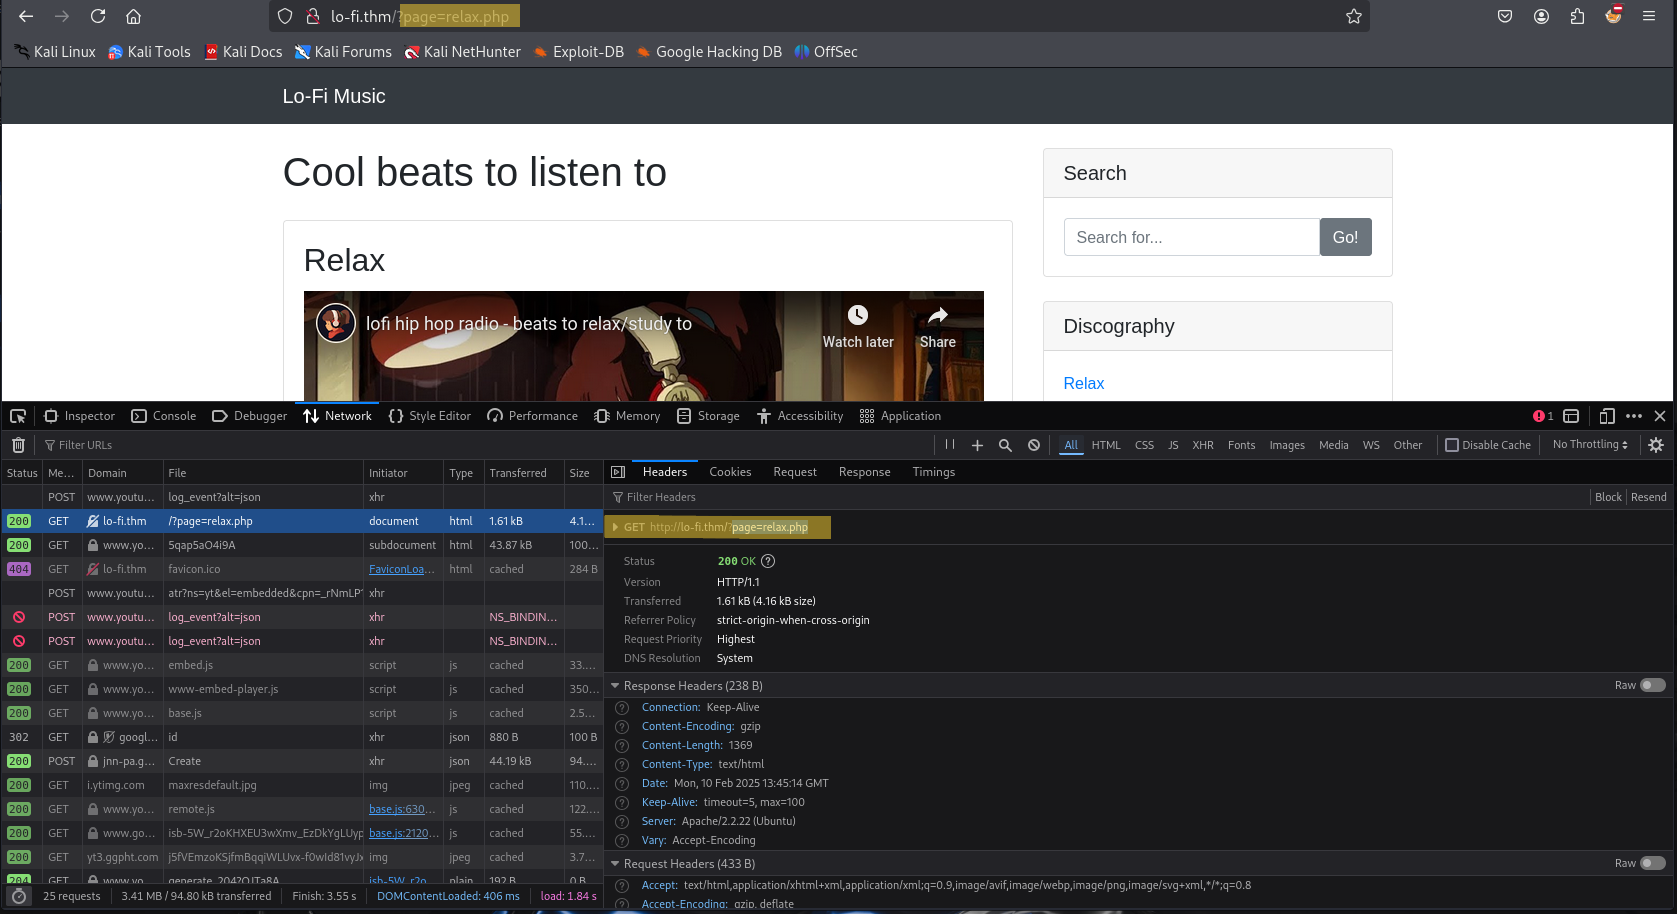Switch to the Console tab
This screenshot has height=914, width=1677.
(164, 416)
